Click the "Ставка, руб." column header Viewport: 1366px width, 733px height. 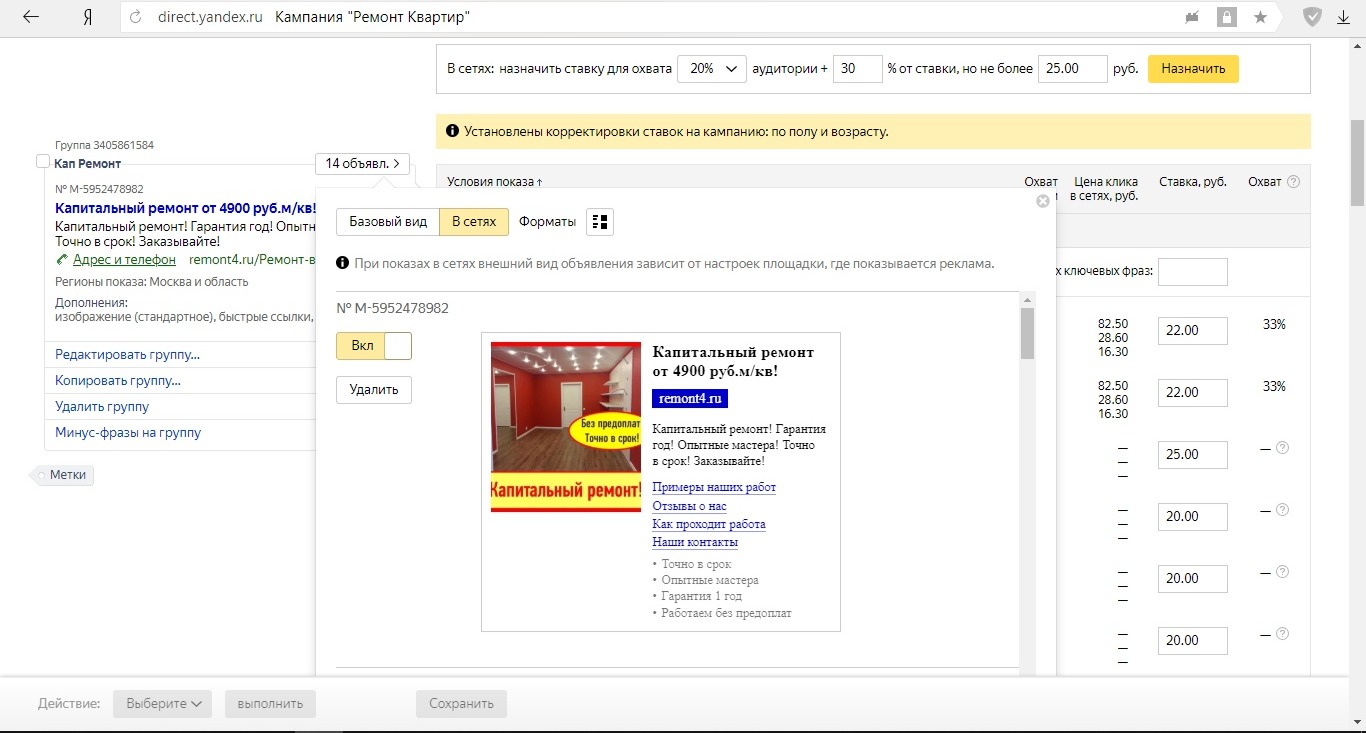1193,182
